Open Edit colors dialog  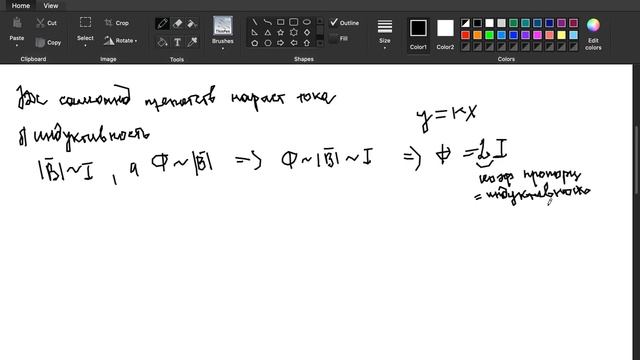point(593,34)
